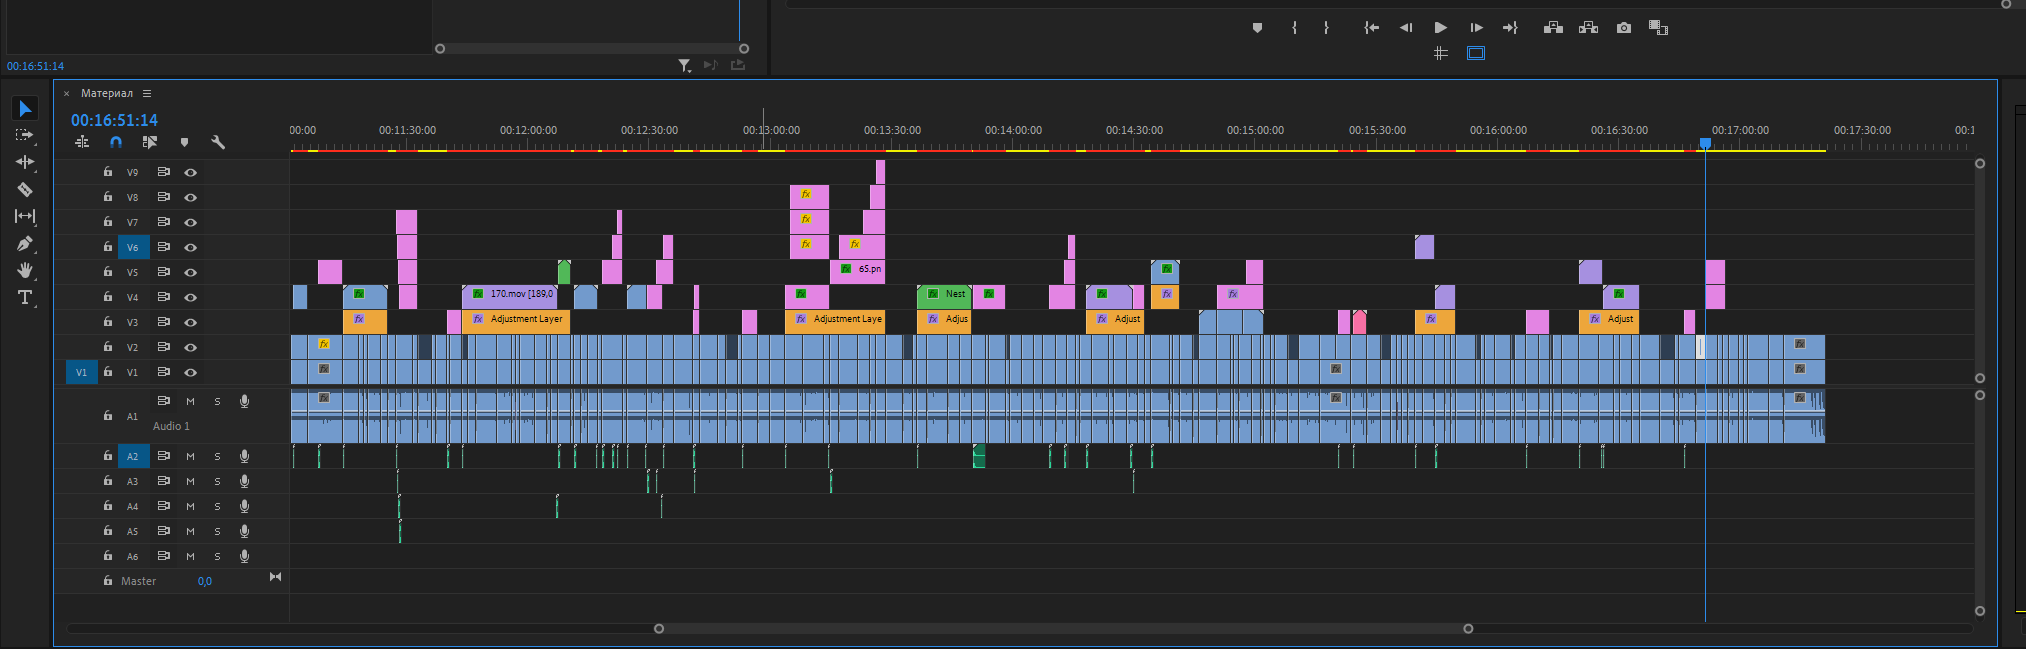Select the Track Select Forward tool

click(x=25, y=135)
